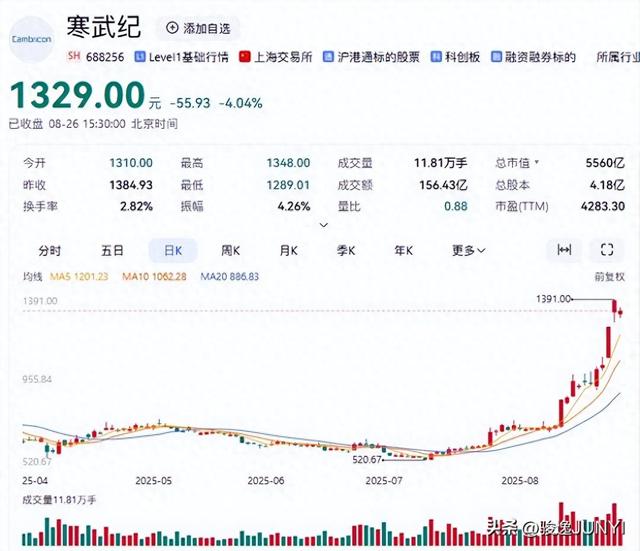The height and width of the screenshot is (551, 640).
Task: Click the current price 1329.00
Action: click(x=78, y=95)
